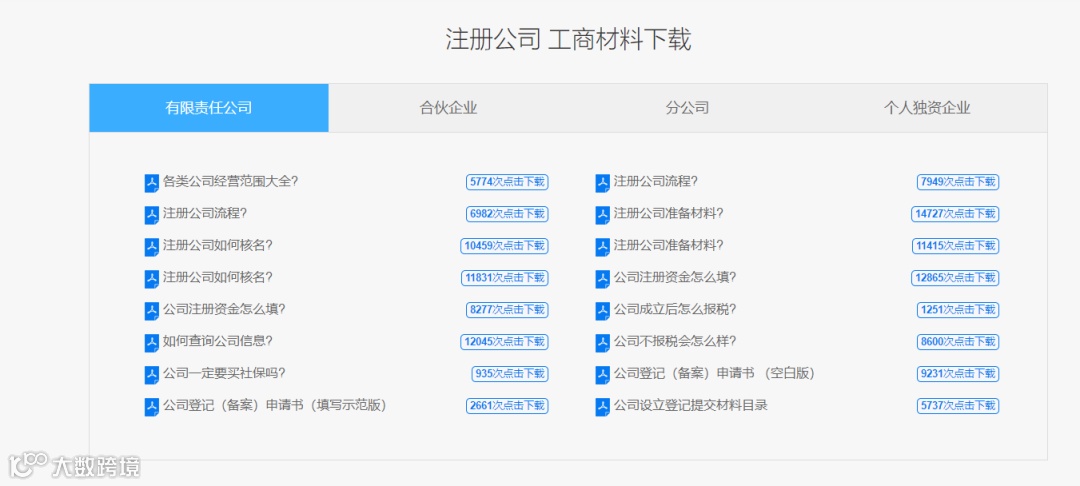
Task: Open 公司注册资金怎么填? link with 8277 downloads
Action: point(224,310)
